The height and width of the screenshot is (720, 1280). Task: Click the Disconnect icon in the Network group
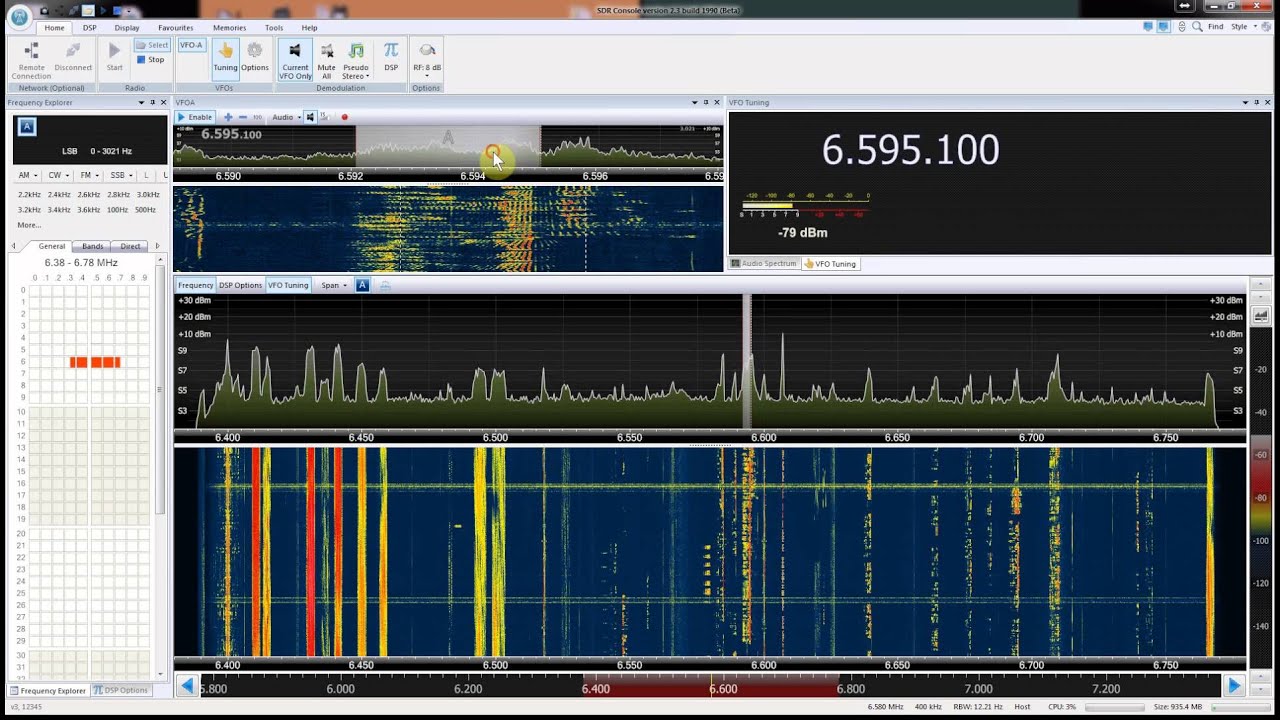73,50
